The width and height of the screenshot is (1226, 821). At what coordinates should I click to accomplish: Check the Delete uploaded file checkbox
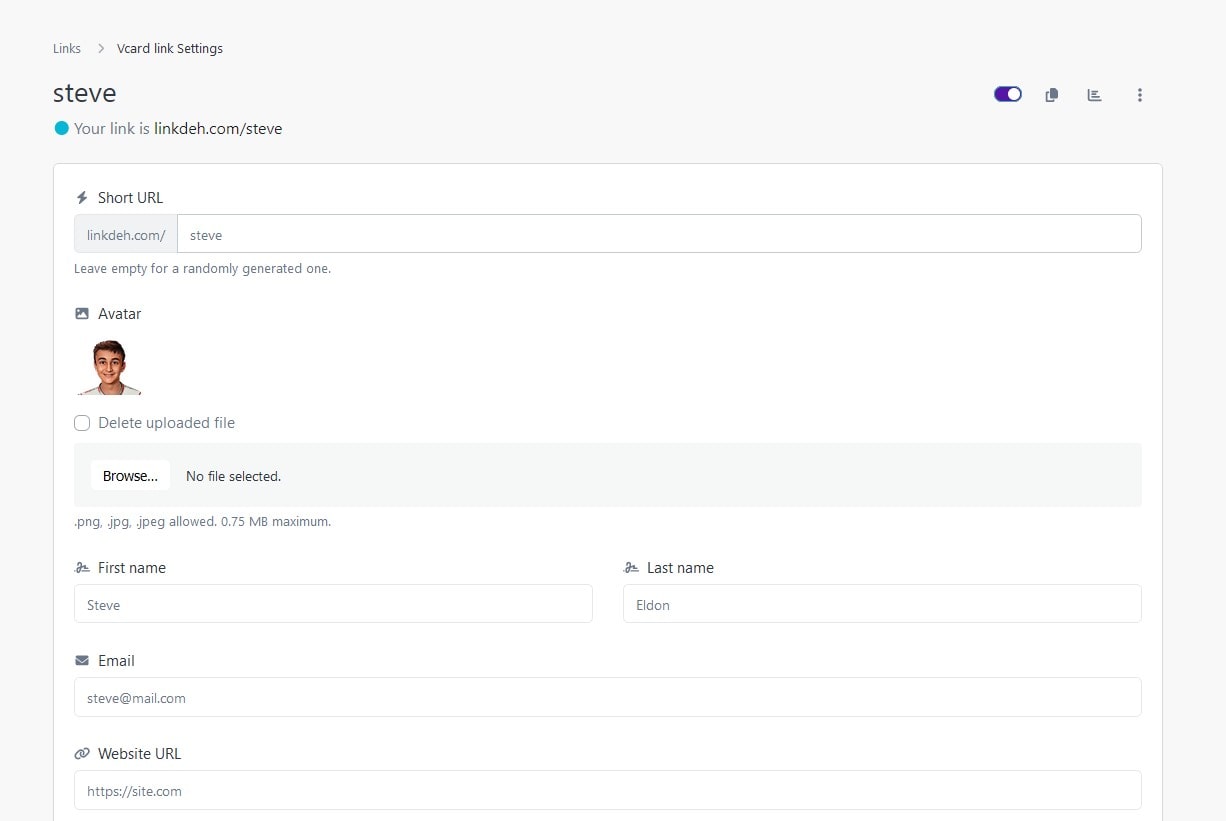click(82, 423)
